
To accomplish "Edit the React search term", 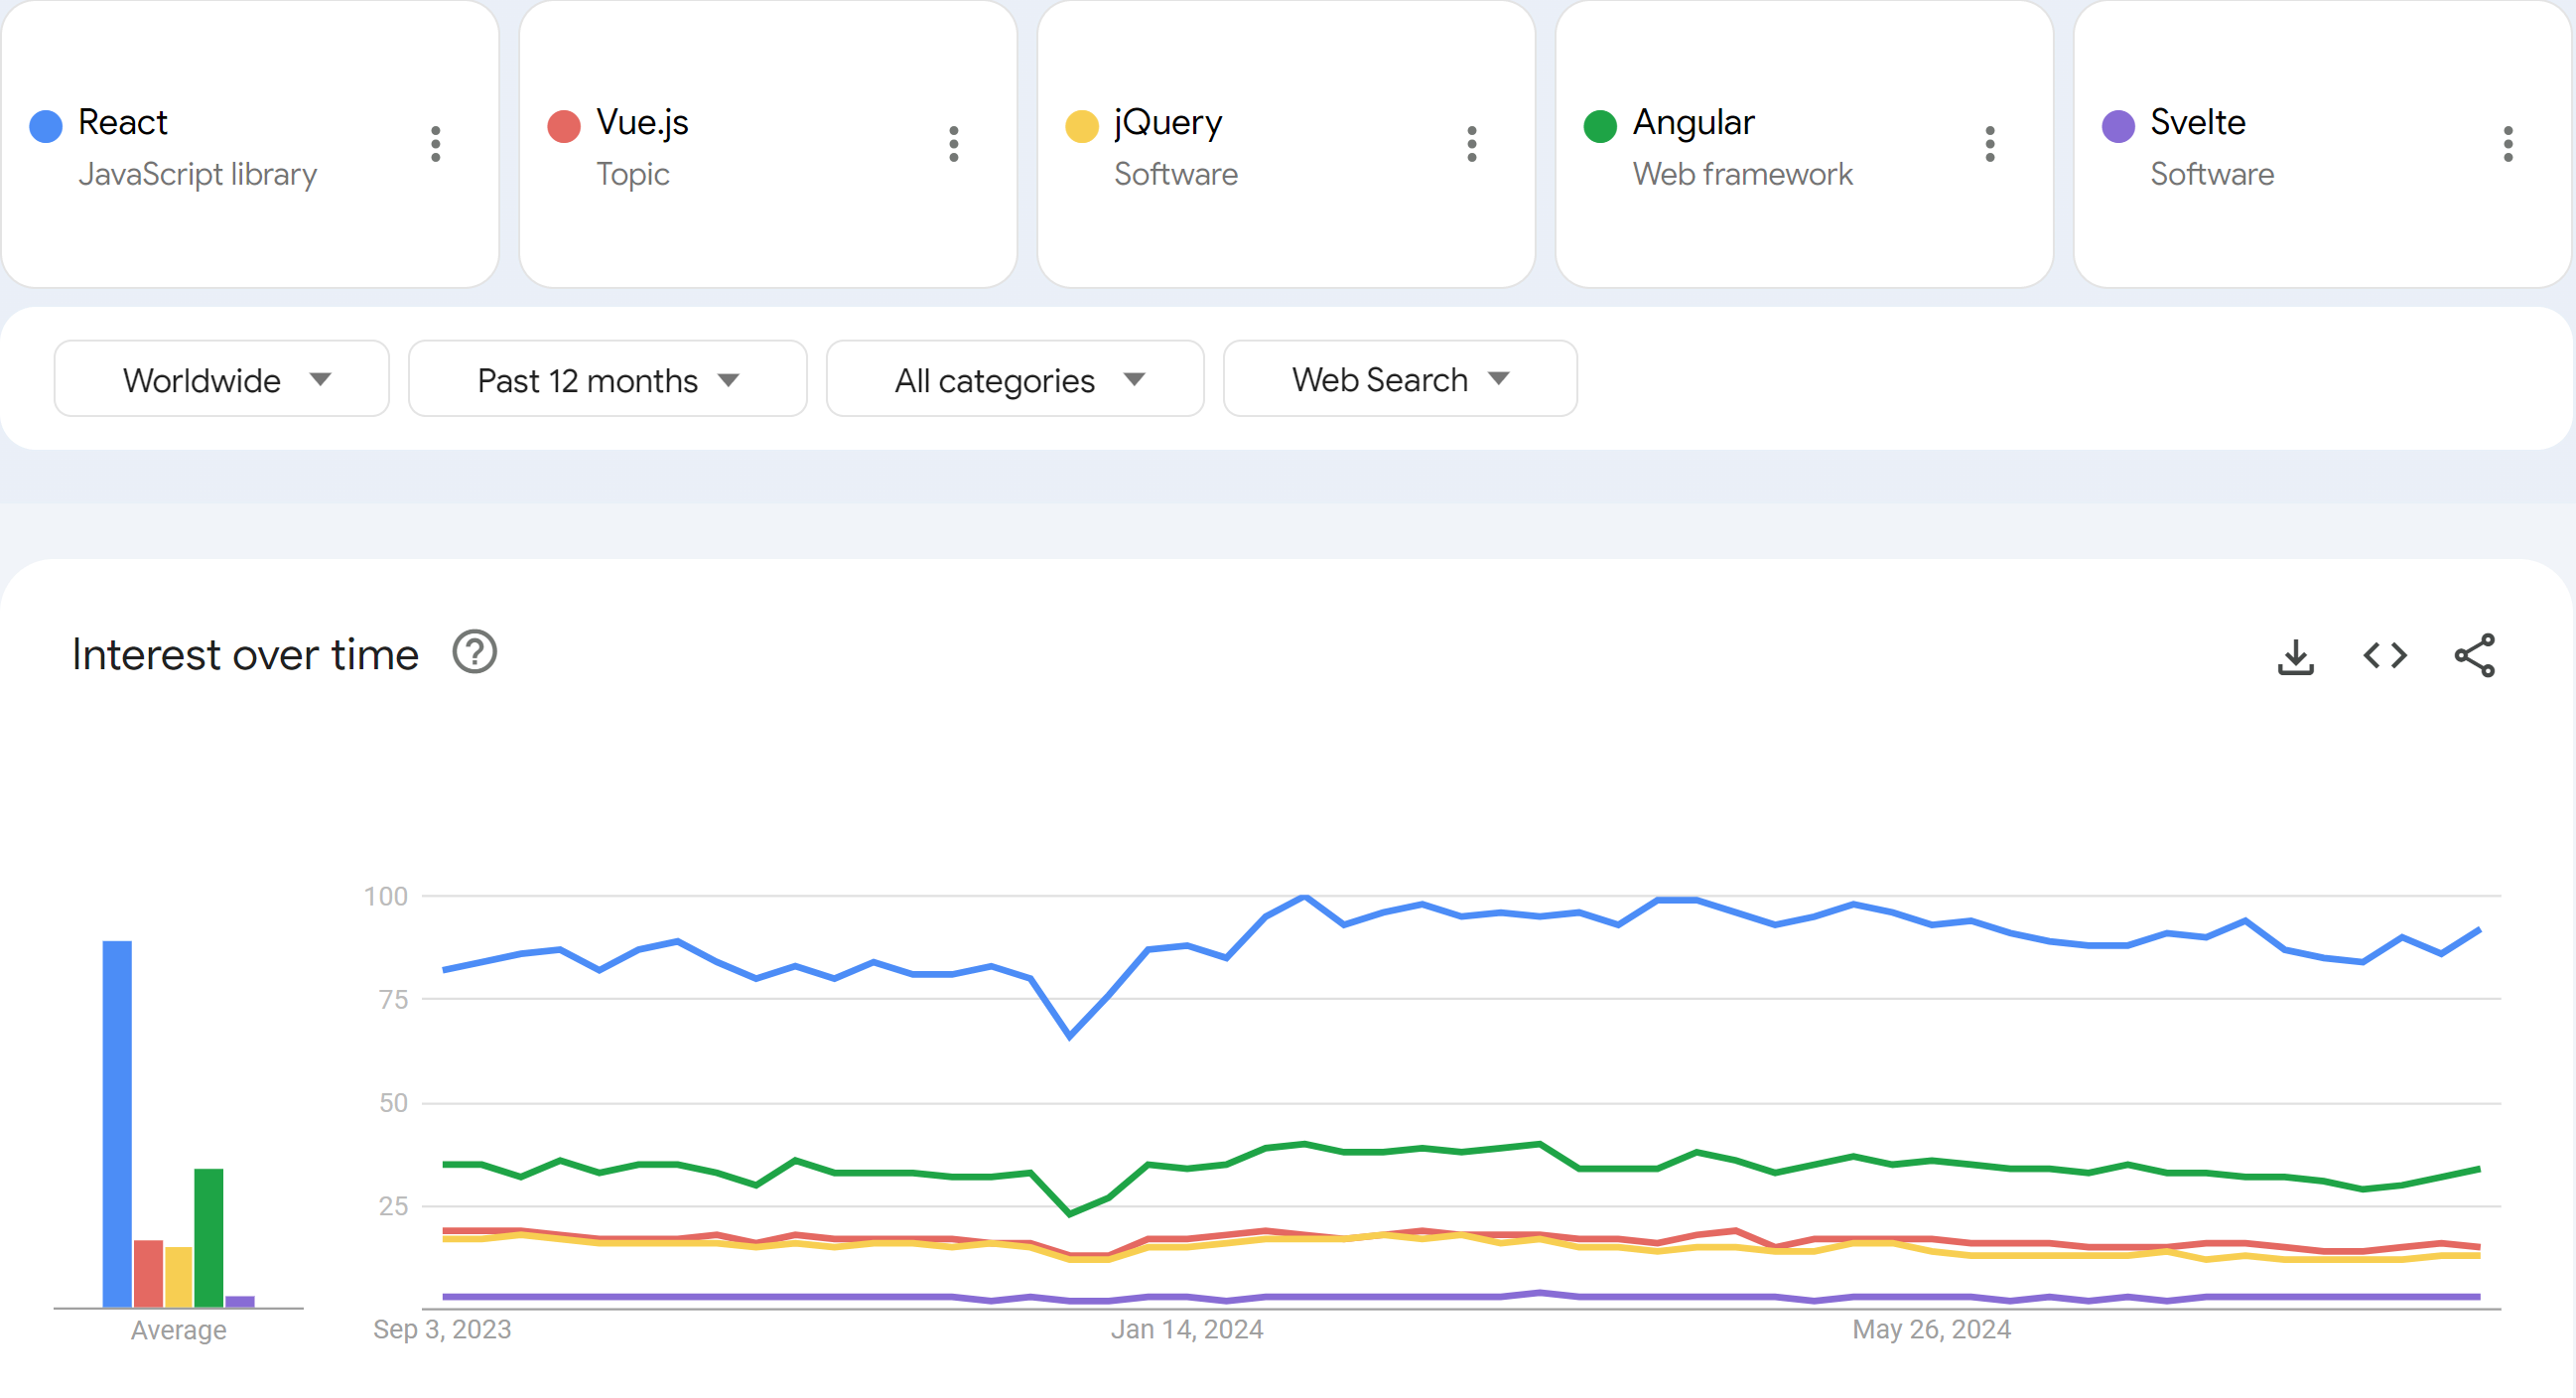I will tap(122, 122).
